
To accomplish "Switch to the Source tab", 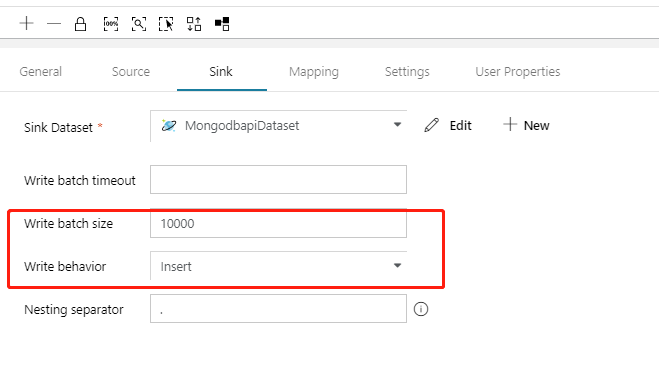I will pos(131,71).
